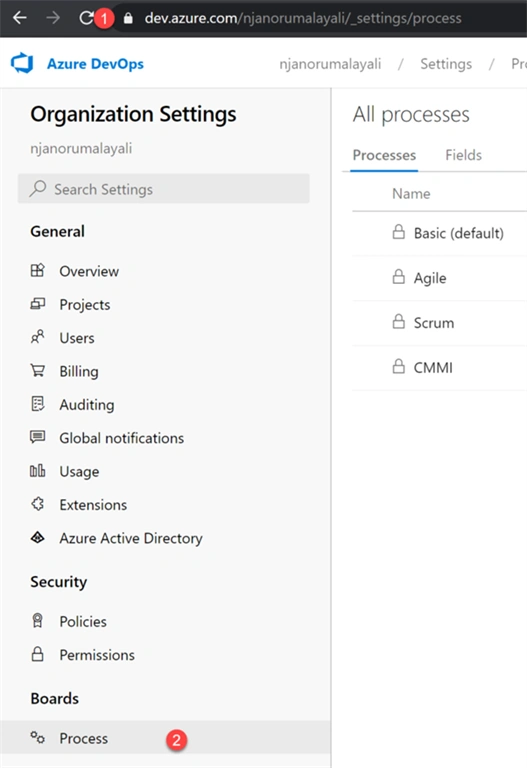Focus the Search Settings field
The image size is (527, 768).
[x=164, y=189]
